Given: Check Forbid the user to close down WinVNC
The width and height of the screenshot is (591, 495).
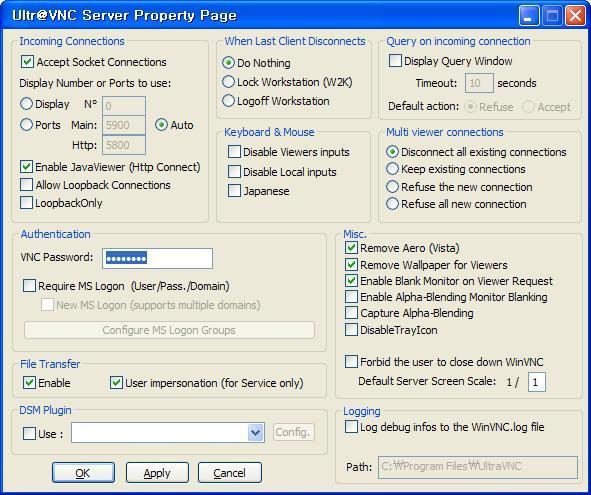Looking at the screenshot, I should pyautogui.click(x=351, y=362).
